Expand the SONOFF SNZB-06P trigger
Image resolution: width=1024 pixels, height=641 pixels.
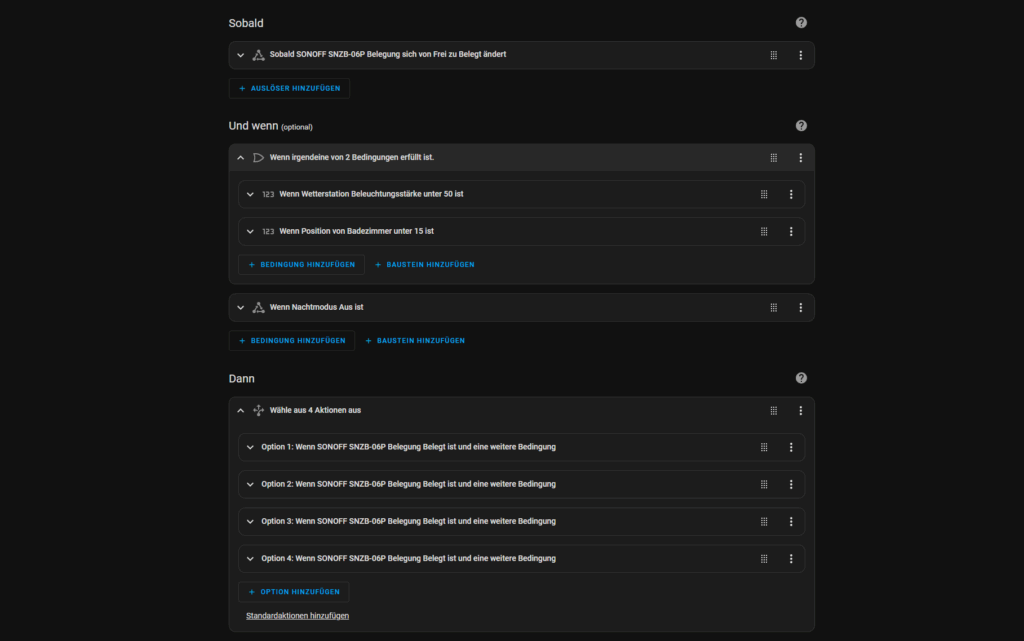(240, 55)
